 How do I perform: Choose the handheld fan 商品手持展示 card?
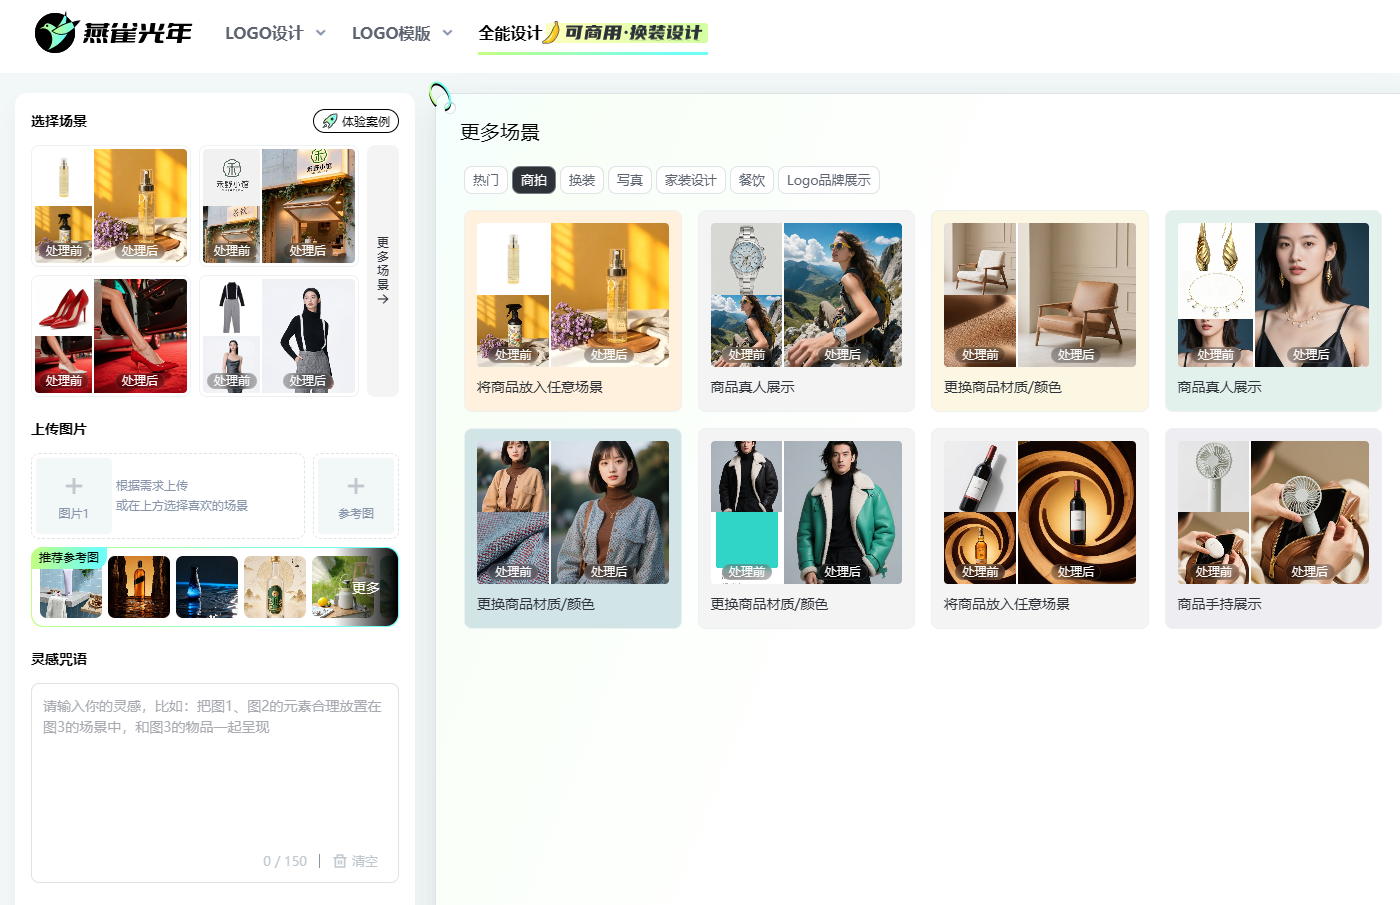pos(1273,528)
